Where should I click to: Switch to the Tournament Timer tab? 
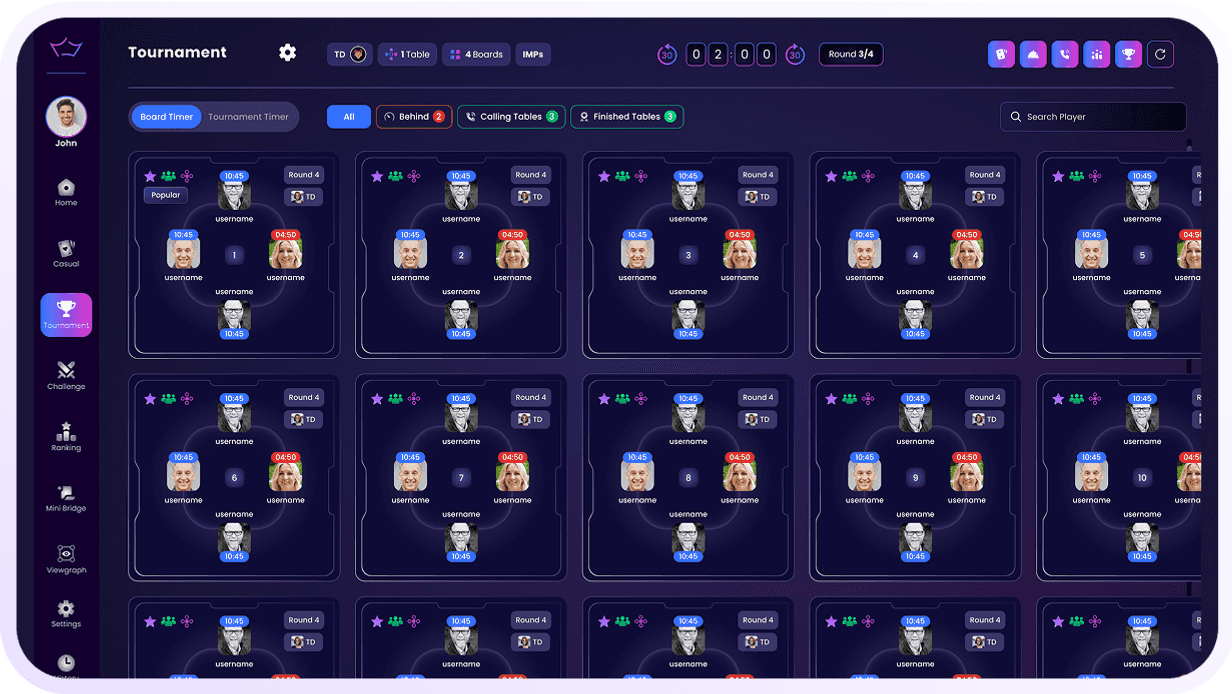248,116
